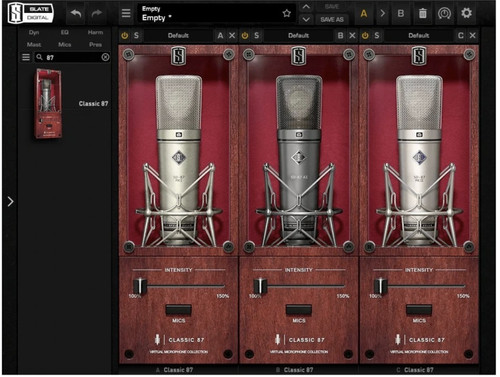Clear the module search field
Screen dimensions: 500x377
tap(105, 57)
